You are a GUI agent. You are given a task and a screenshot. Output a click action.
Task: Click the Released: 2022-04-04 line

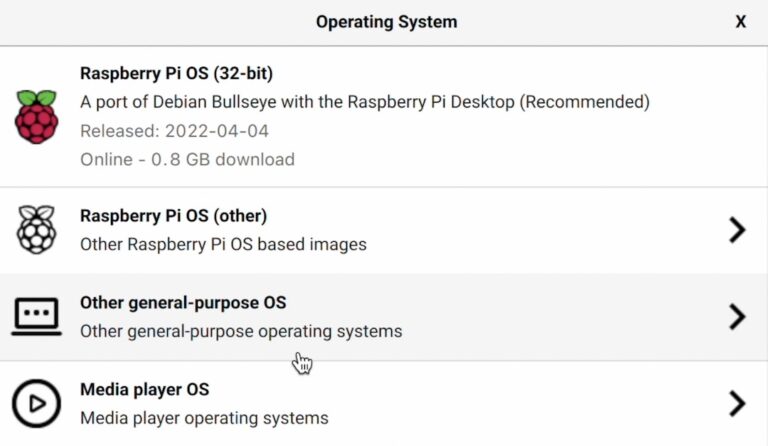[174, 131]
